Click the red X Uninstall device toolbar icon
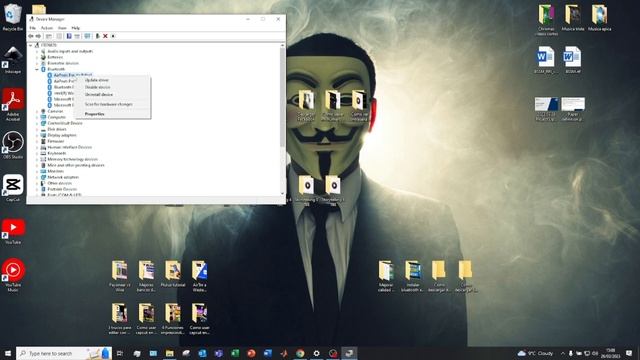The image size is (640, 360). pos(105,36)
